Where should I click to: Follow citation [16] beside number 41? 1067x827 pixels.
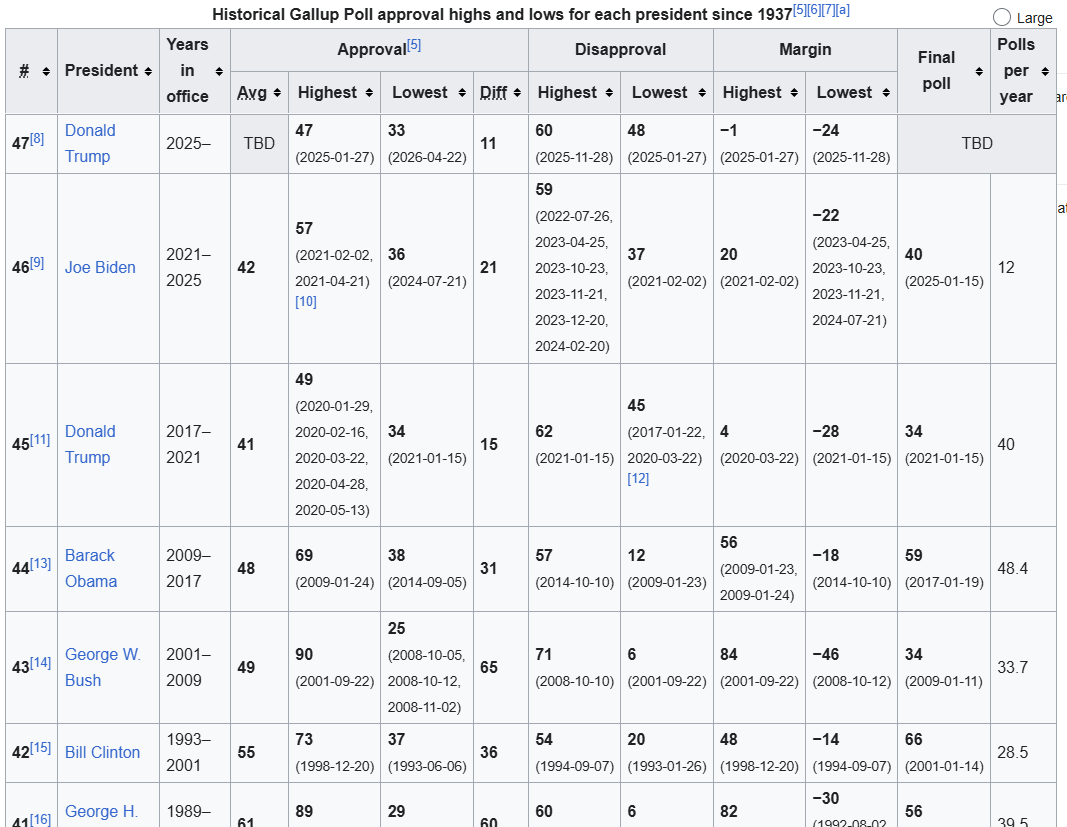coord(40,819)
